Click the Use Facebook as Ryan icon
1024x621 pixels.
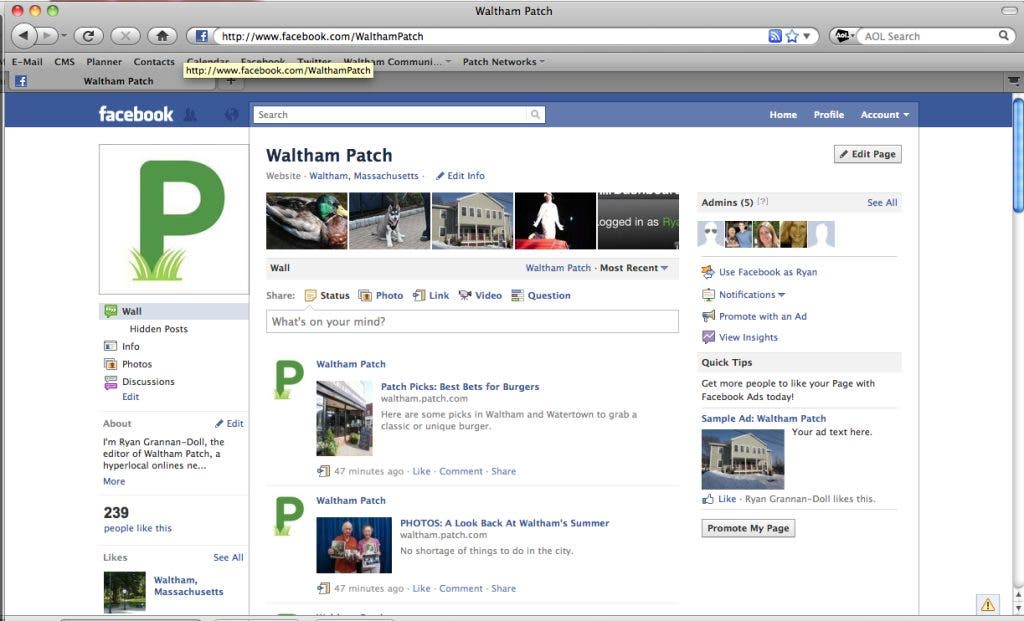pyautogui.click(x=708, y=272)
